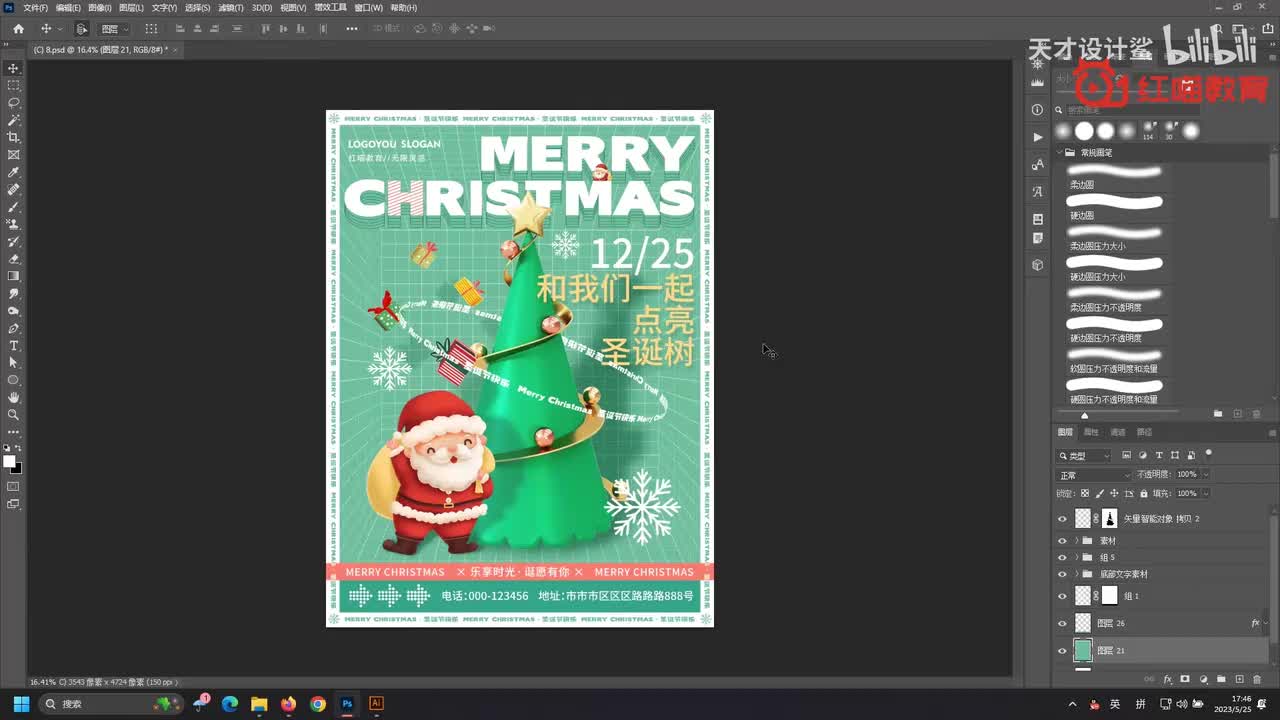Screen dimensions: 1280x720
Task: Select the Lasso tool
Action: pos(14,102)
